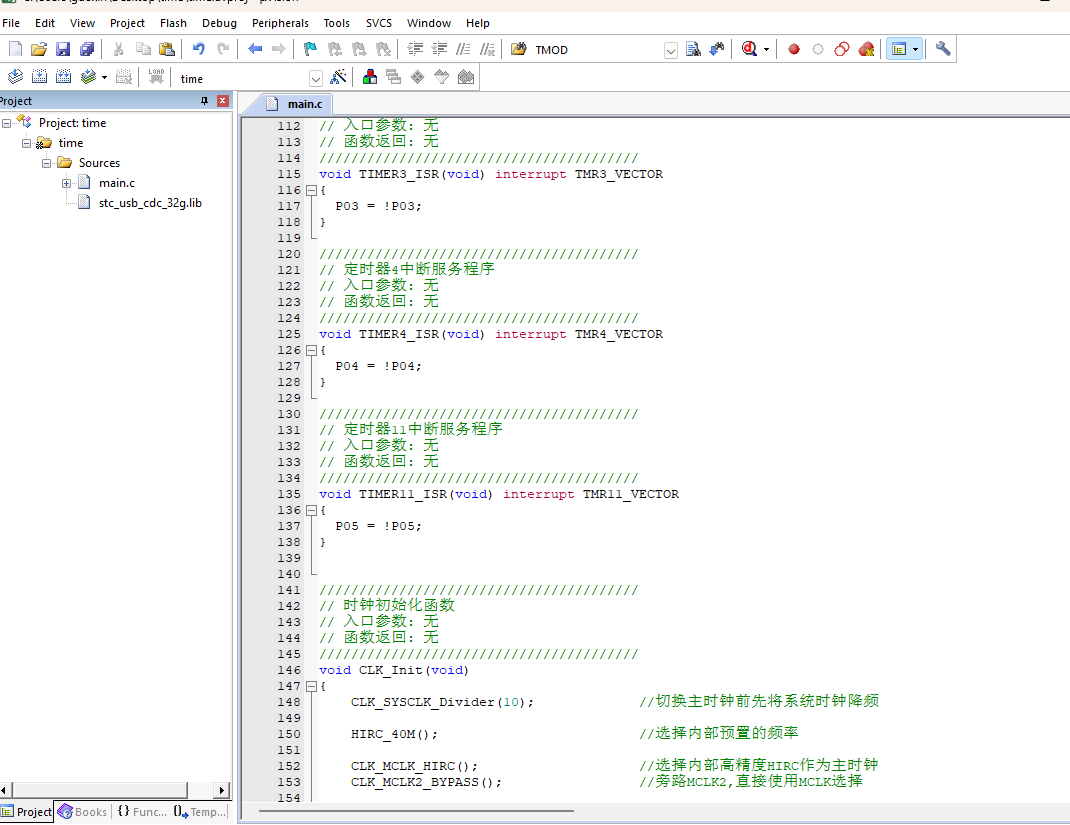1070x825 pixels.
Task: Expand the main.c node in project tree
Action: tap(67, 183)
